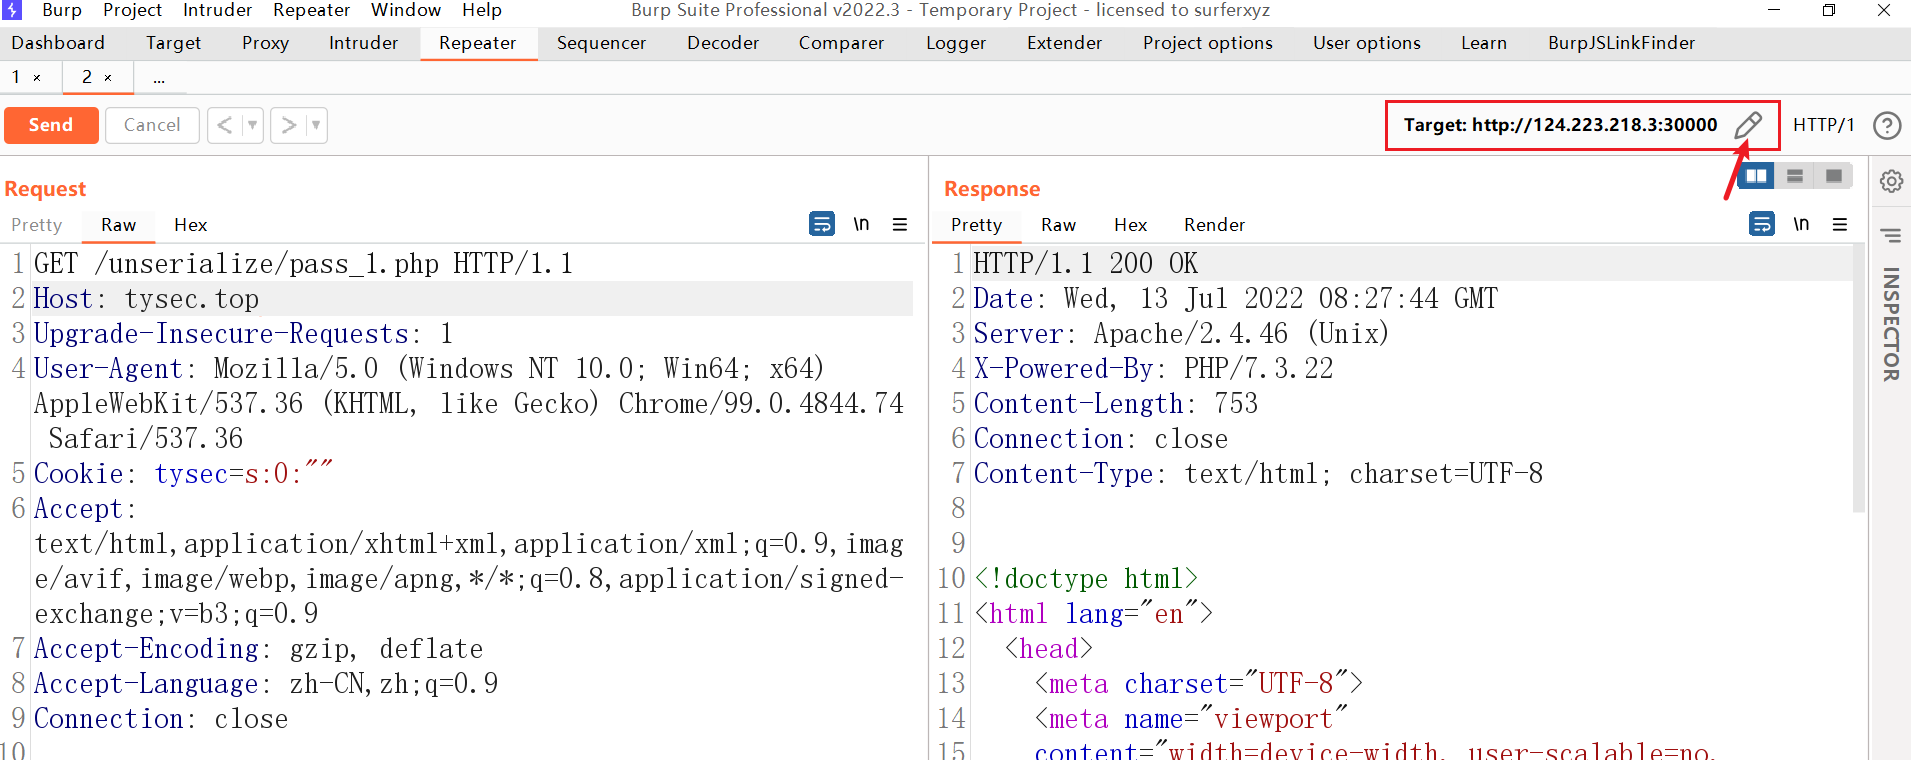The width and height of the screenshot is (1912, 760).
Task: Expand the Inspector panel lines icon
Action: click(x=1891, y=236)
